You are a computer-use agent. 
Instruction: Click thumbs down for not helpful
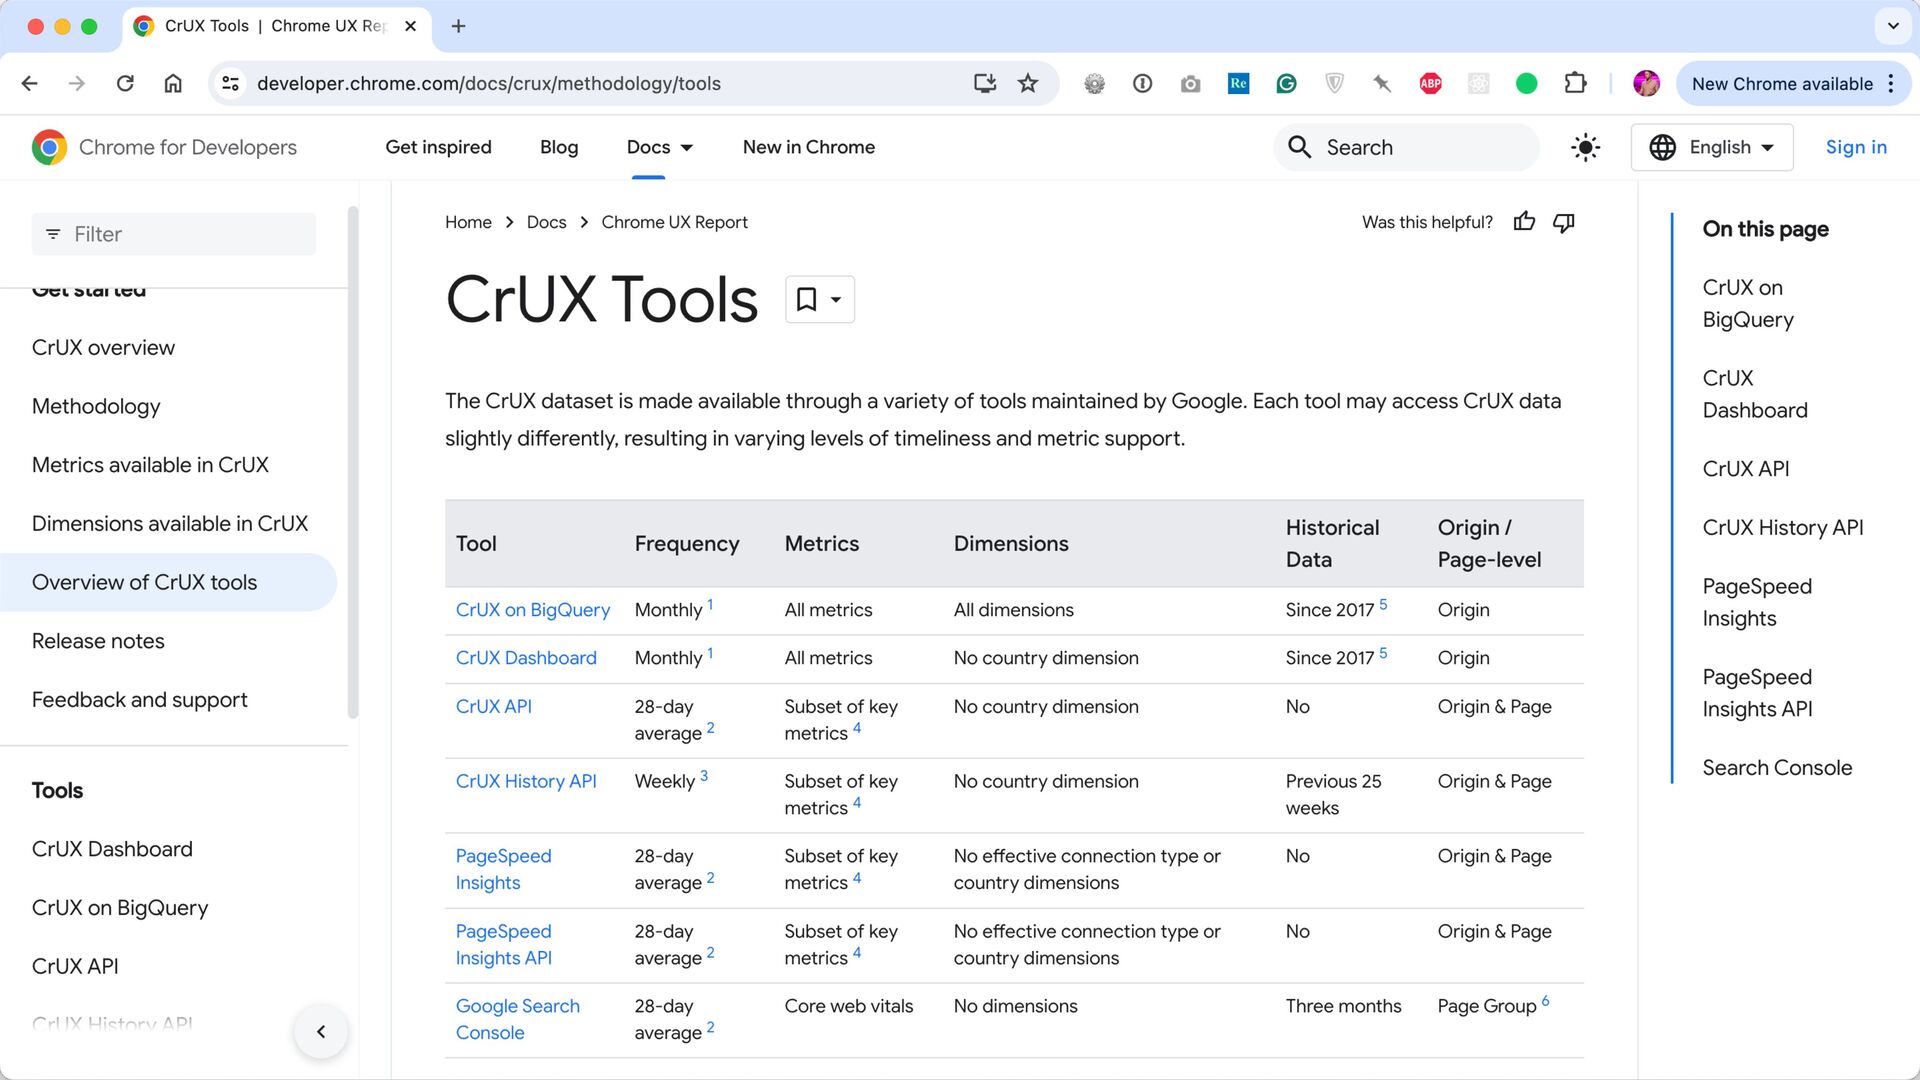coord(1564,222)
